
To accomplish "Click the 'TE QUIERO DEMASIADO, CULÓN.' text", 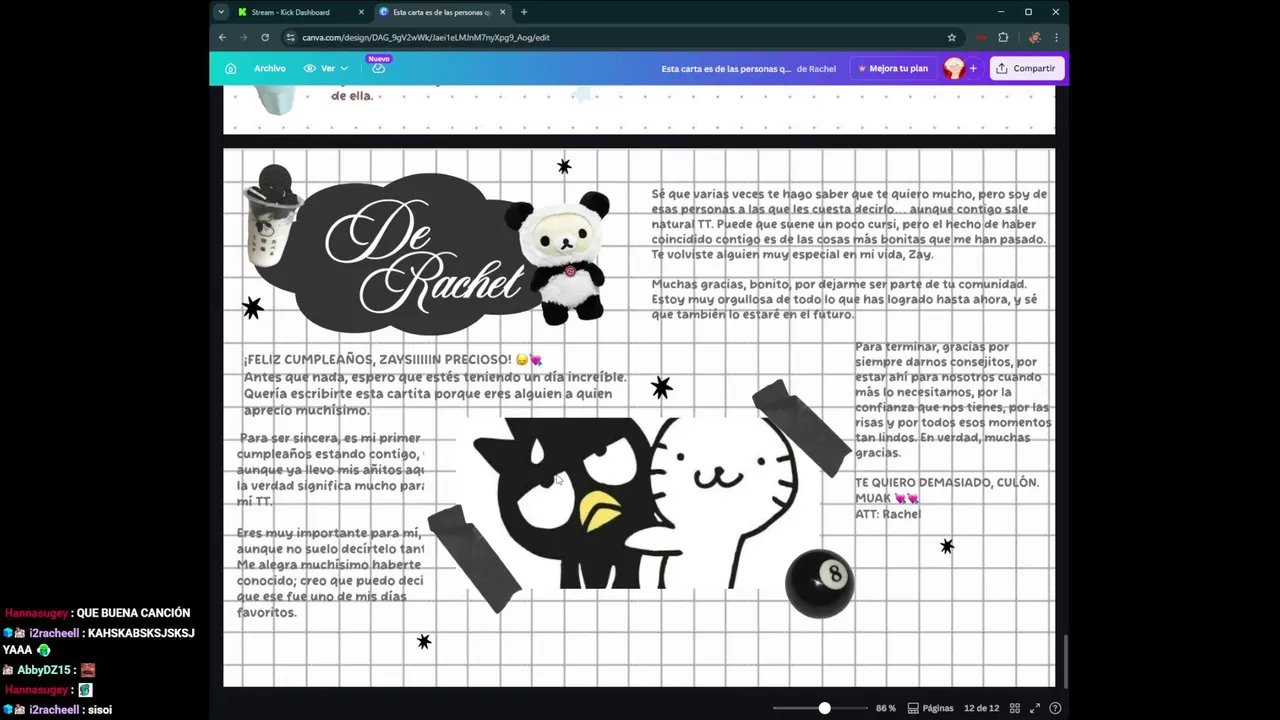I will coord(947,482).
